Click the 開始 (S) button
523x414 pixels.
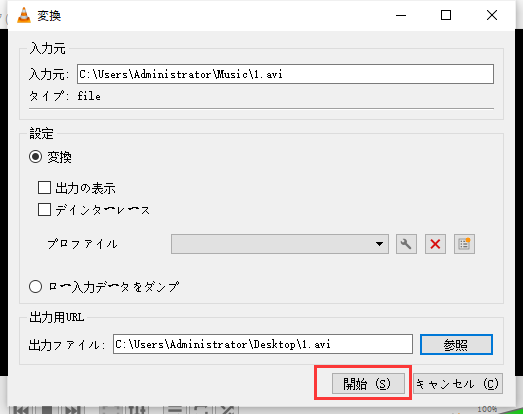point(368,384)
